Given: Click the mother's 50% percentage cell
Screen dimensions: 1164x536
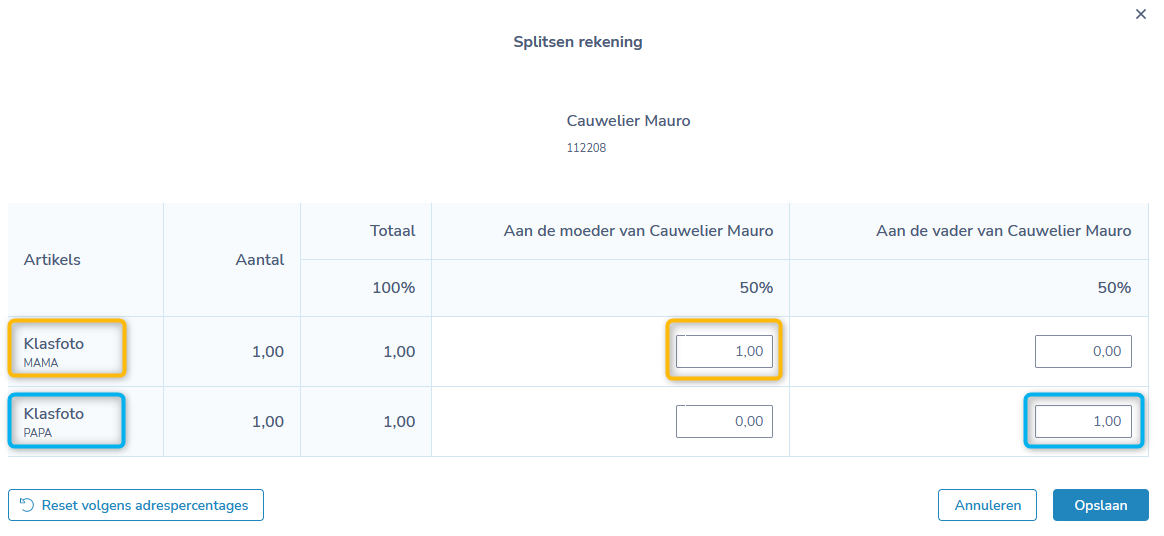Looking at the screenshot, I should 756,288.
